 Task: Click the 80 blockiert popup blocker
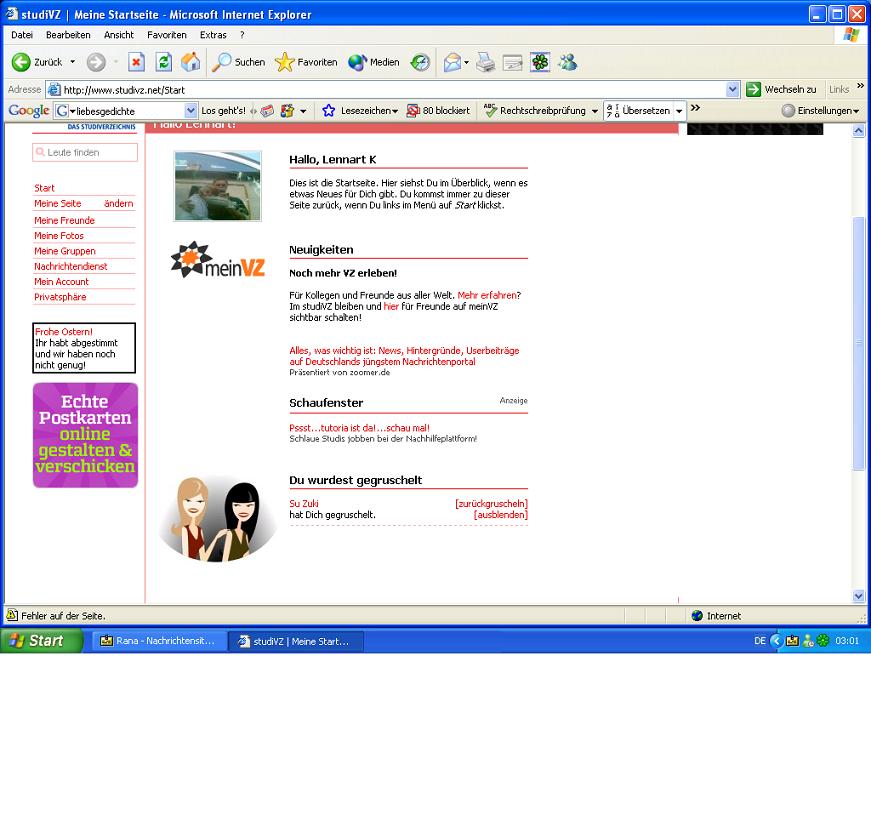pyautogui.click(x=438, y=111)
